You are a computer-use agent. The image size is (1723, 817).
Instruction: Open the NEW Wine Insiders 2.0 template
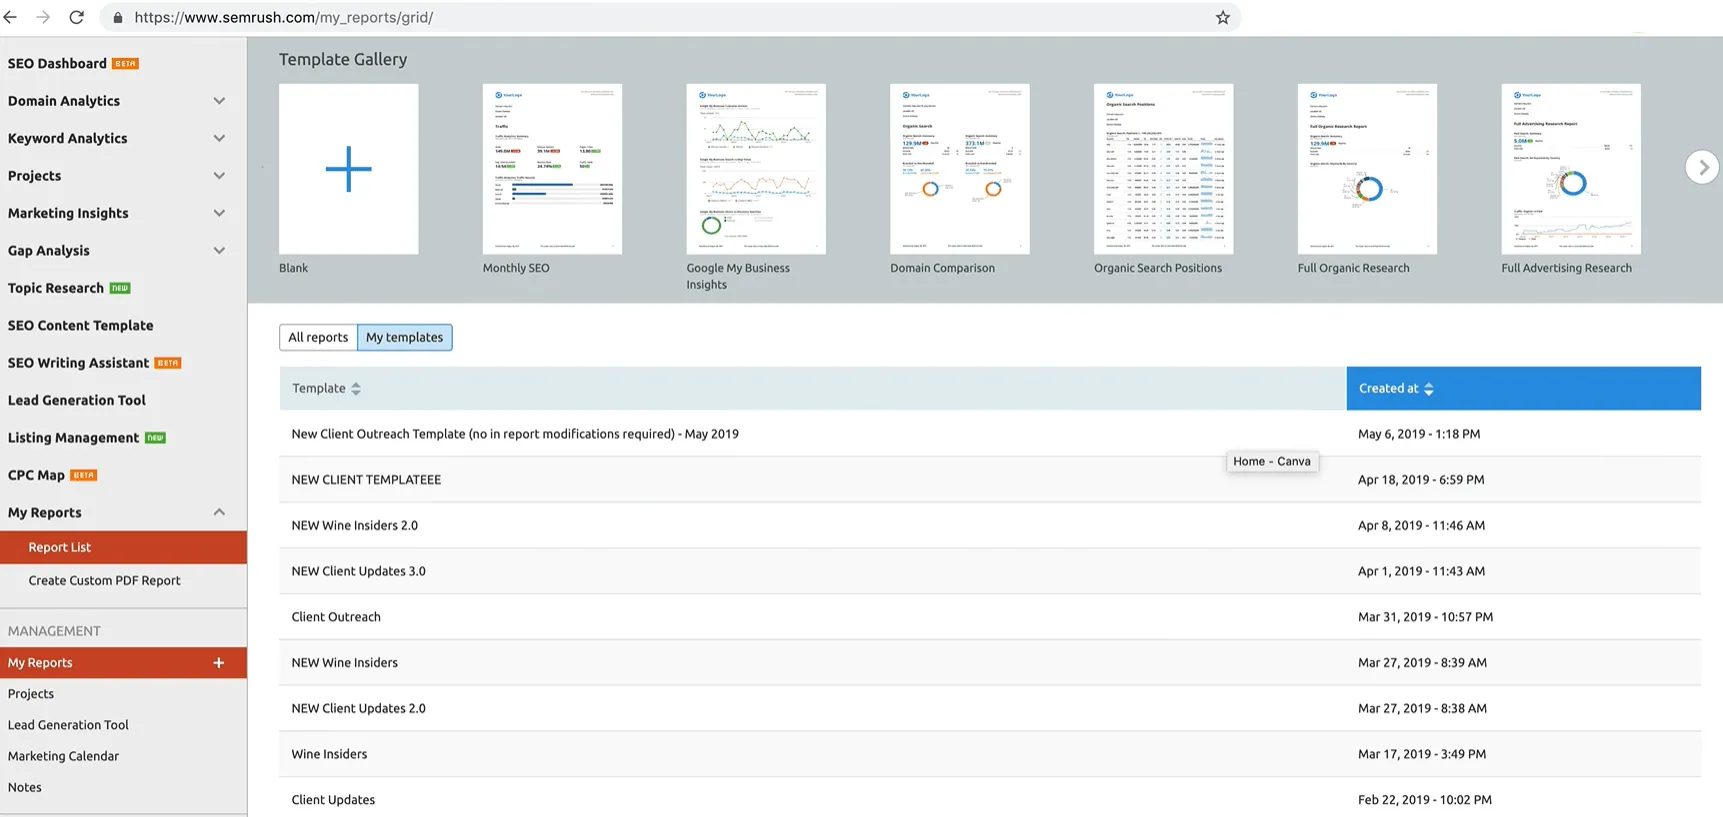click(354, 525)
